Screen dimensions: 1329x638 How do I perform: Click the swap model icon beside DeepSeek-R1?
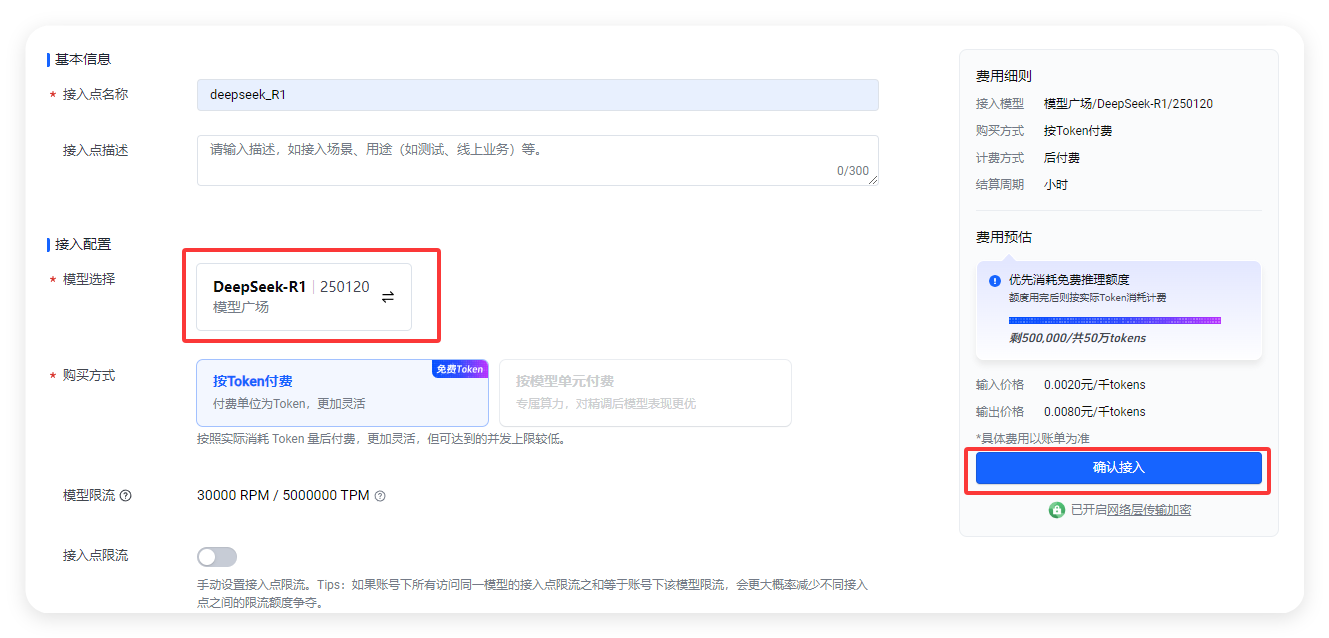tap(388, 297)
